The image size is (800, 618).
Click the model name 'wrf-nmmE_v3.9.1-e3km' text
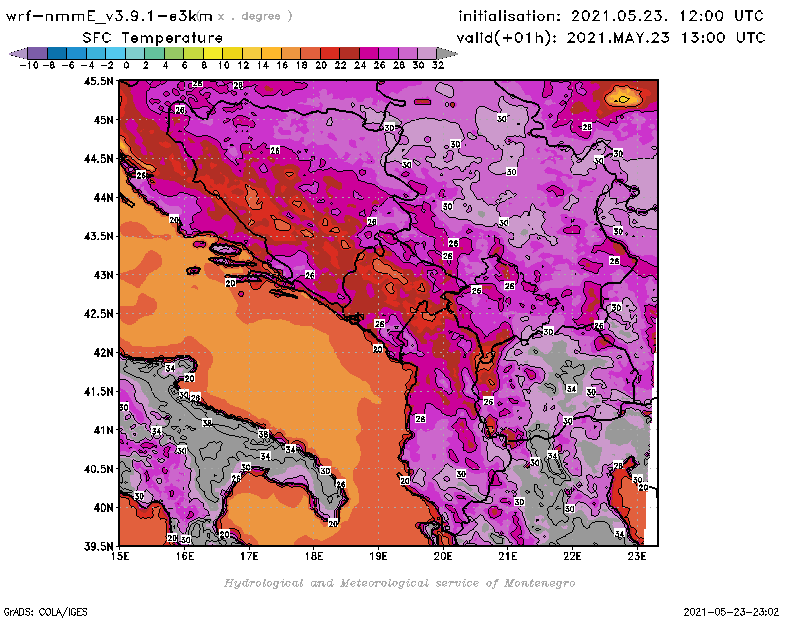pos(109,16)
